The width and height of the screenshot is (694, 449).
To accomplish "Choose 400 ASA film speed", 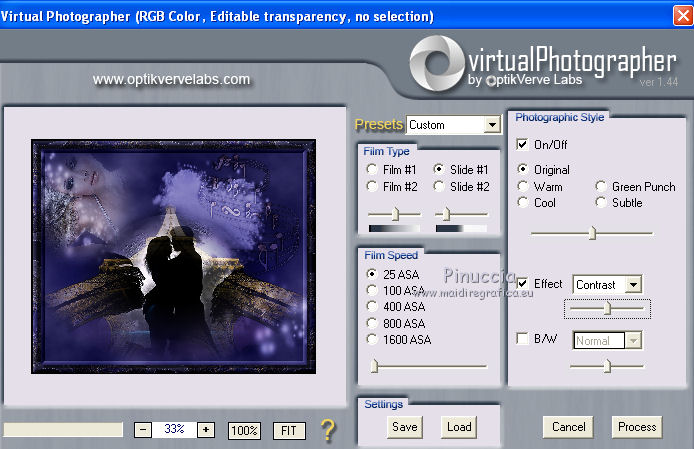I will coord(372,306).
